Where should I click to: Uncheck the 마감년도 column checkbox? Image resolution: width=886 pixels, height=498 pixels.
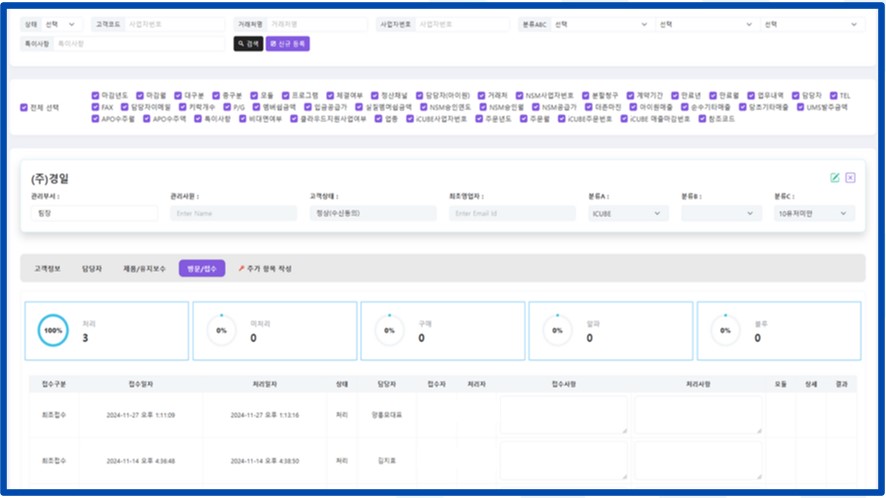(x=95, y=96)
